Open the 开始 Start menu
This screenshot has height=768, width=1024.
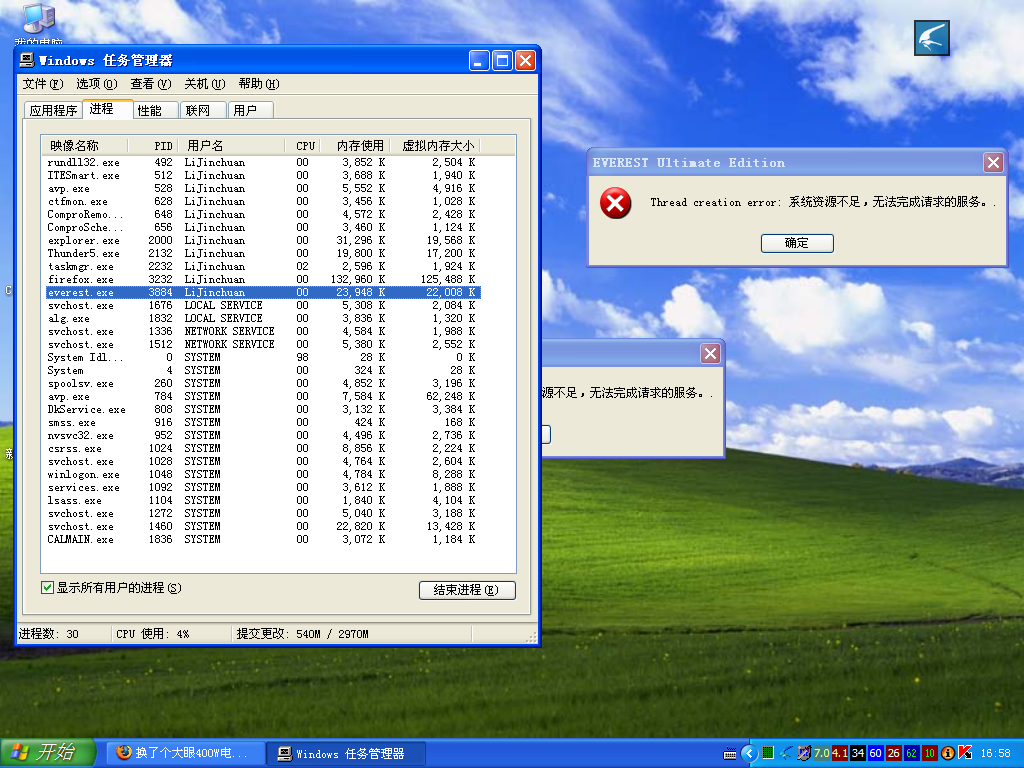48,753
